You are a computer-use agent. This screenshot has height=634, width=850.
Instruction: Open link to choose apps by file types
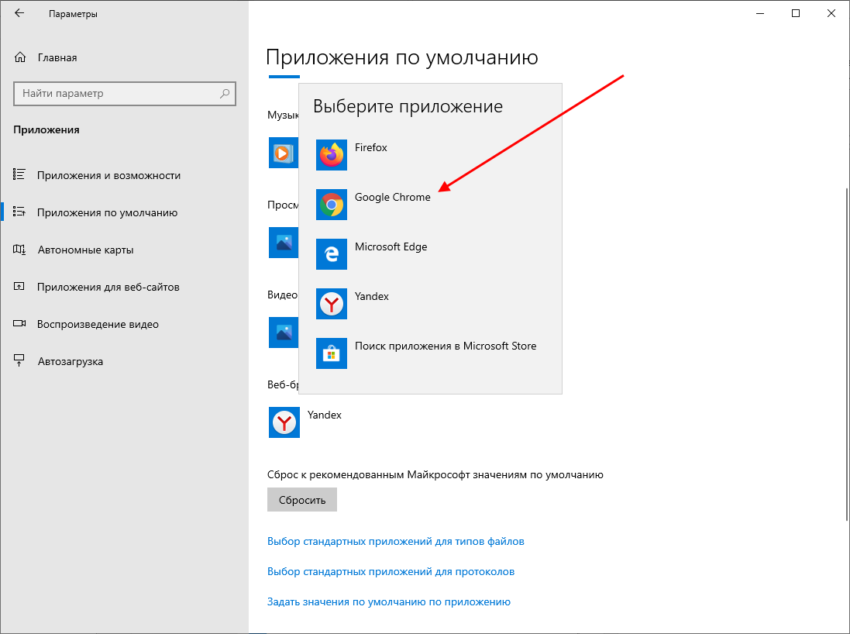click(x=395, y=541)
